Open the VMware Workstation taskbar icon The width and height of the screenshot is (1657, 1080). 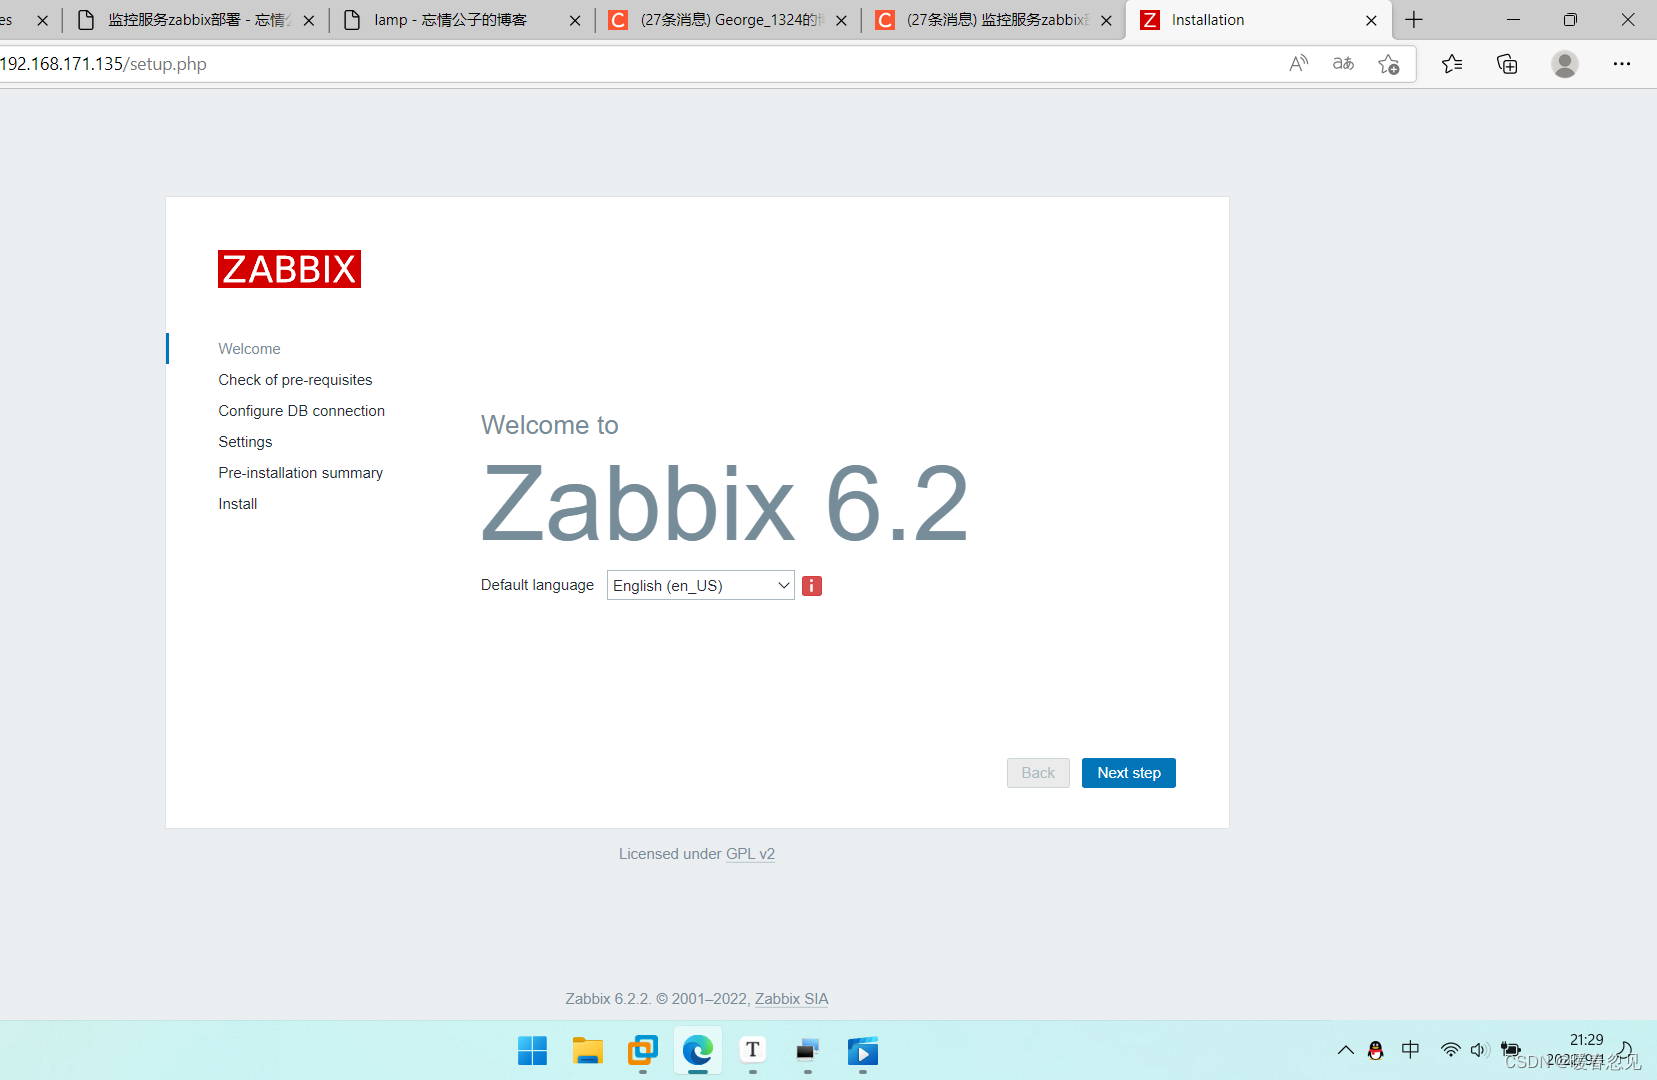pyautogui.click(x=643, y=1051)
